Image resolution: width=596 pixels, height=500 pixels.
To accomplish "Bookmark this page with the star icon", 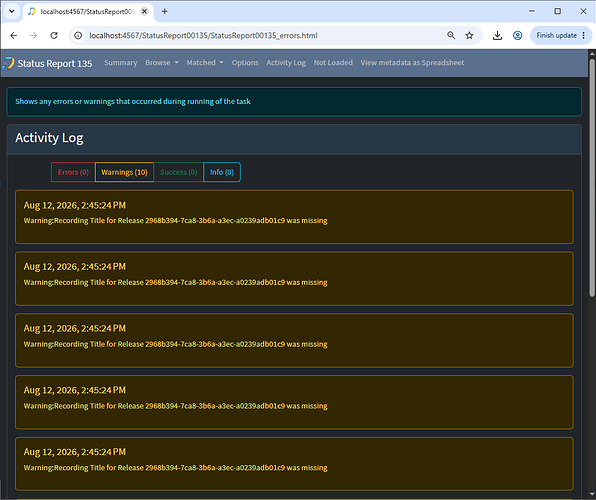I will coord(469,35).
